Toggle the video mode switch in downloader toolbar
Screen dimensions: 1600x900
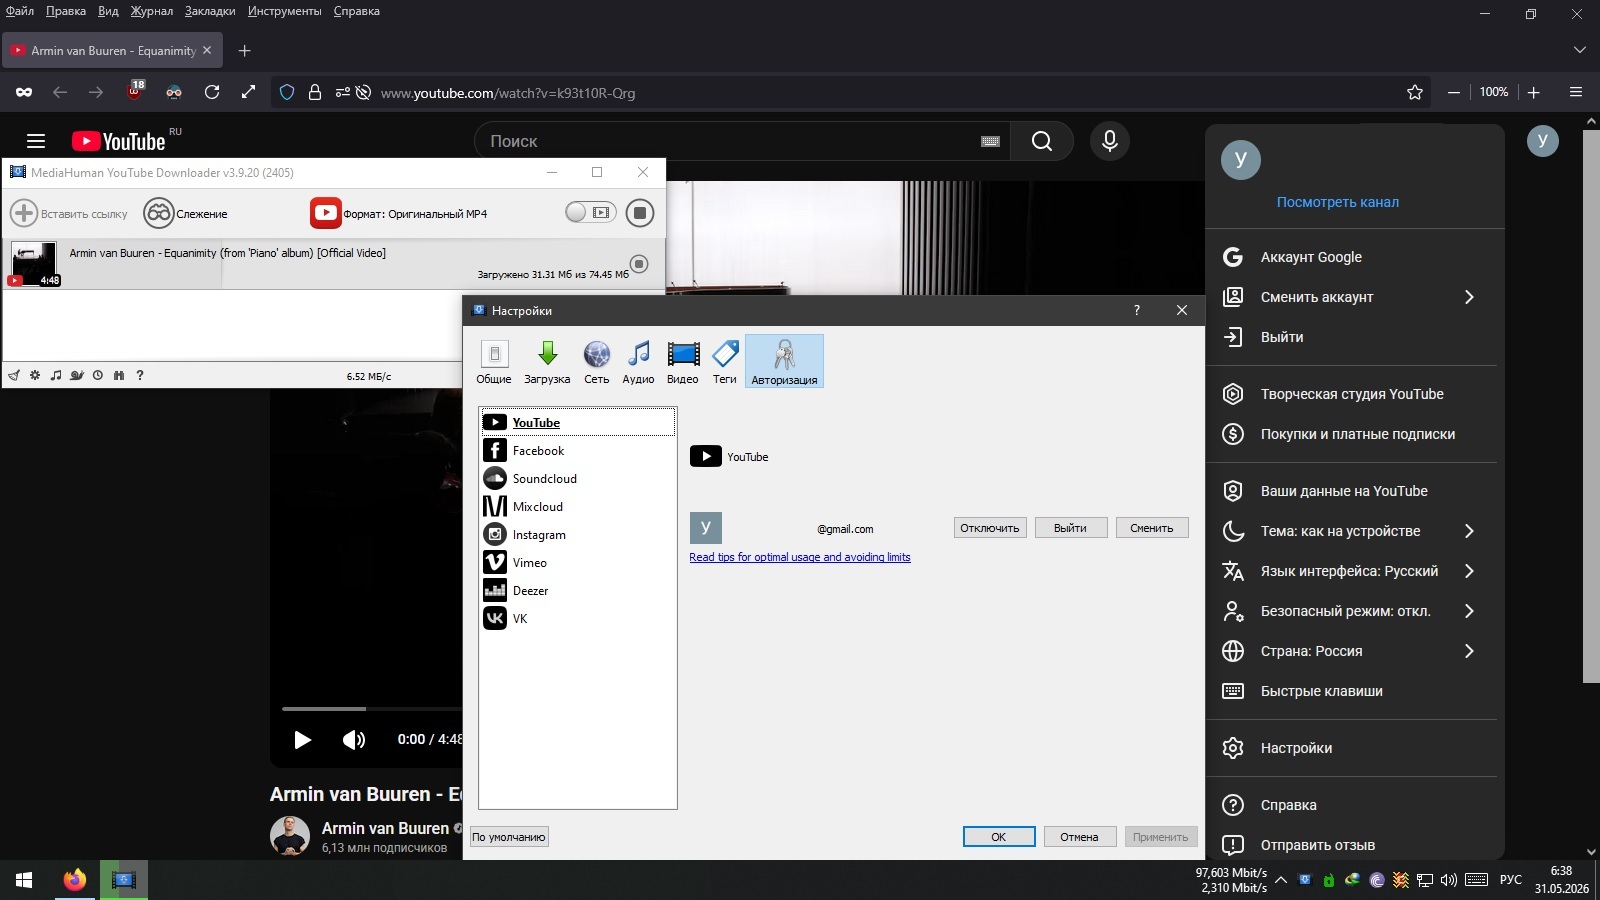[590, 212]
